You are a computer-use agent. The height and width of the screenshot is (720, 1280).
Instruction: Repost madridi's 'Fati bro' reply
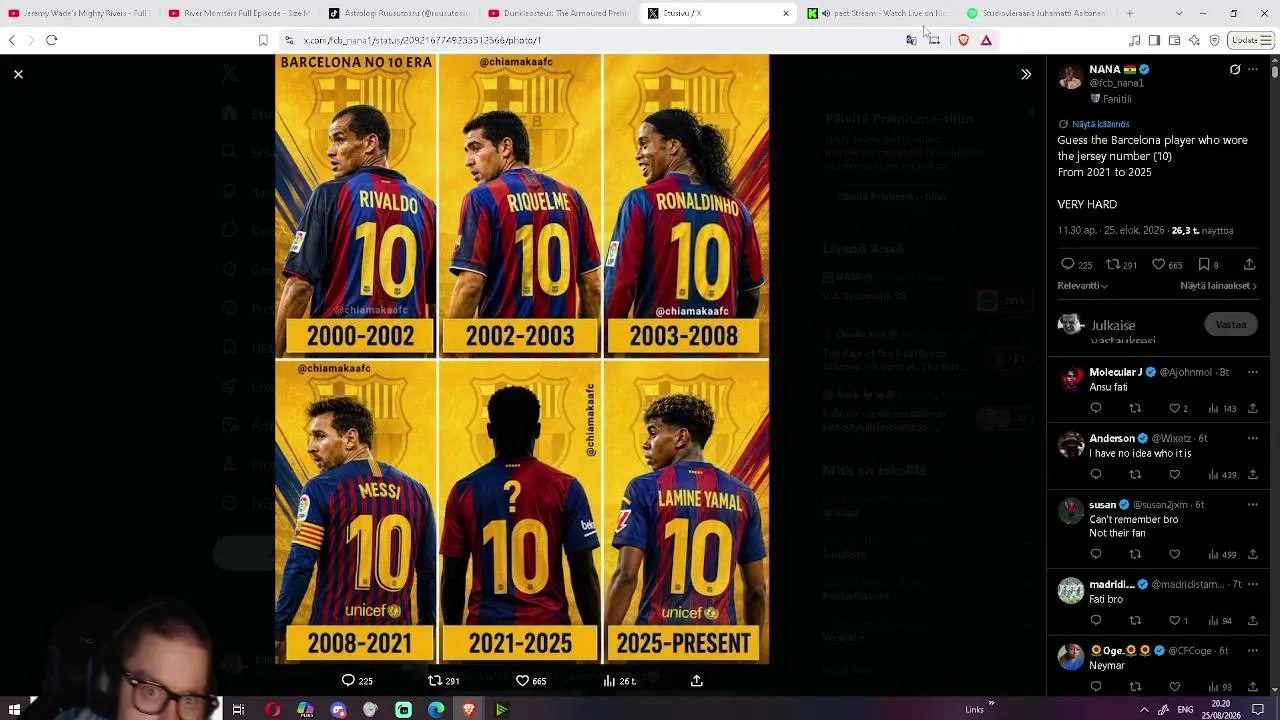tap(1135, 620)
